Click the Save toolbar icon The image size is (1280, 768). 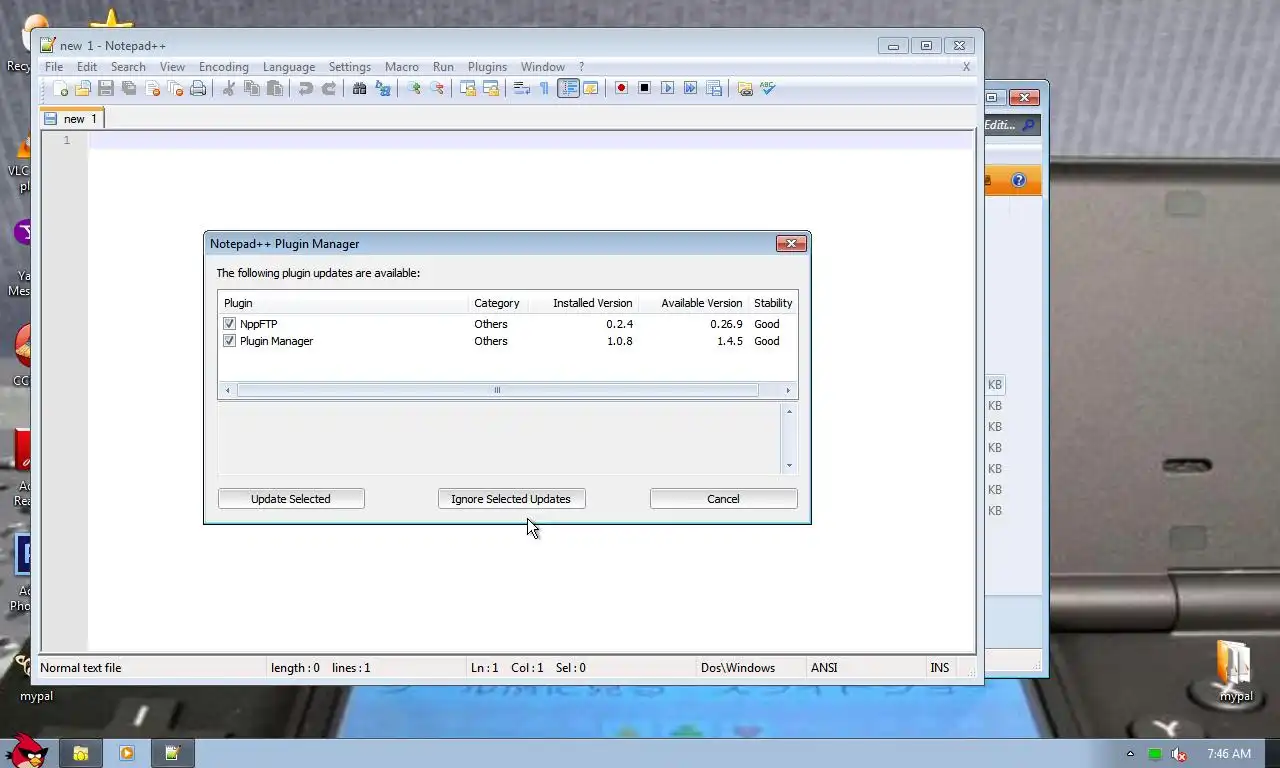click(106, 88)
